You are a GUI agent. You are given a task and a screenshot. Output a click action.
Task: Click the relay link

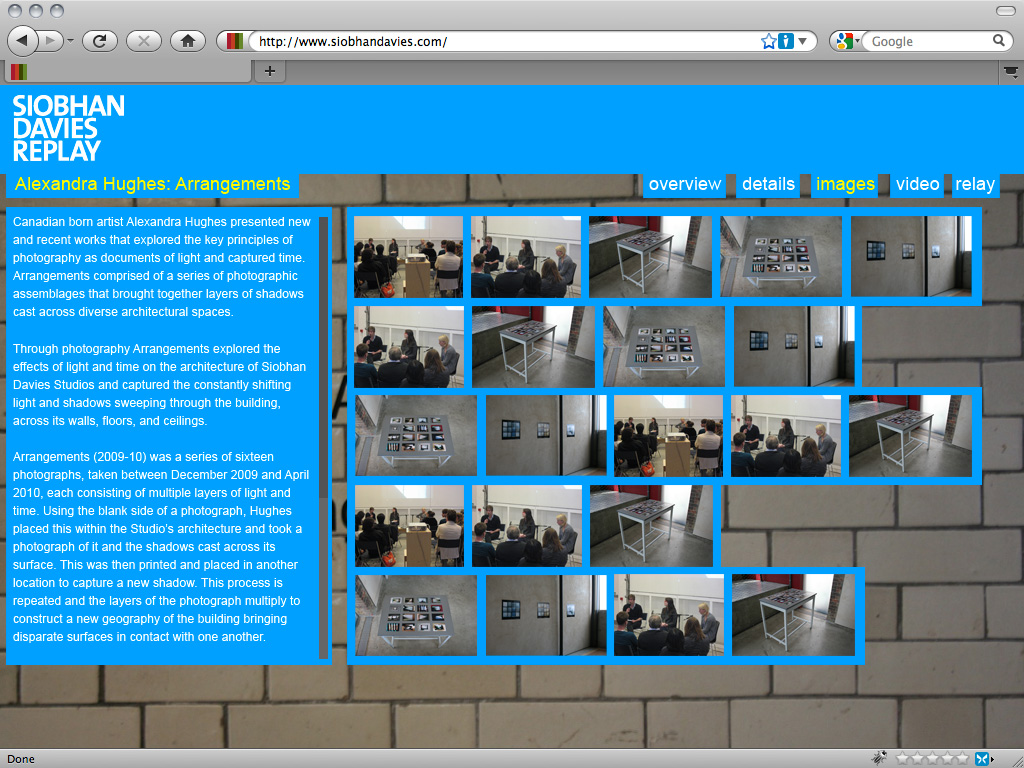(974, 184)
